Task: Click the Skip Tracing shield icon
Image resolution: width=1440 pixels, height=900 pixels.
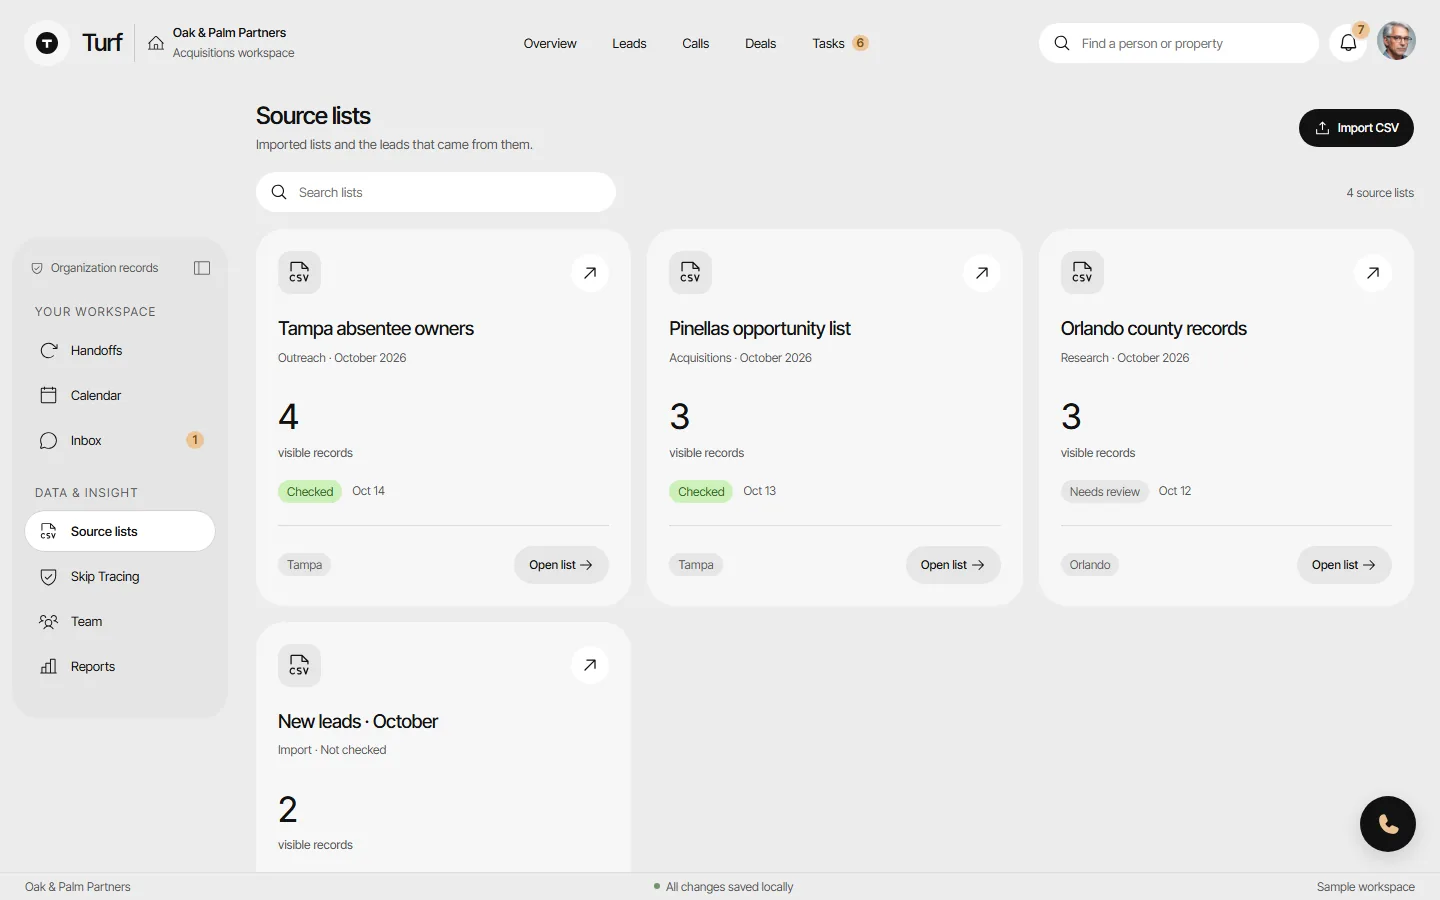Action: tap(48, 577)
